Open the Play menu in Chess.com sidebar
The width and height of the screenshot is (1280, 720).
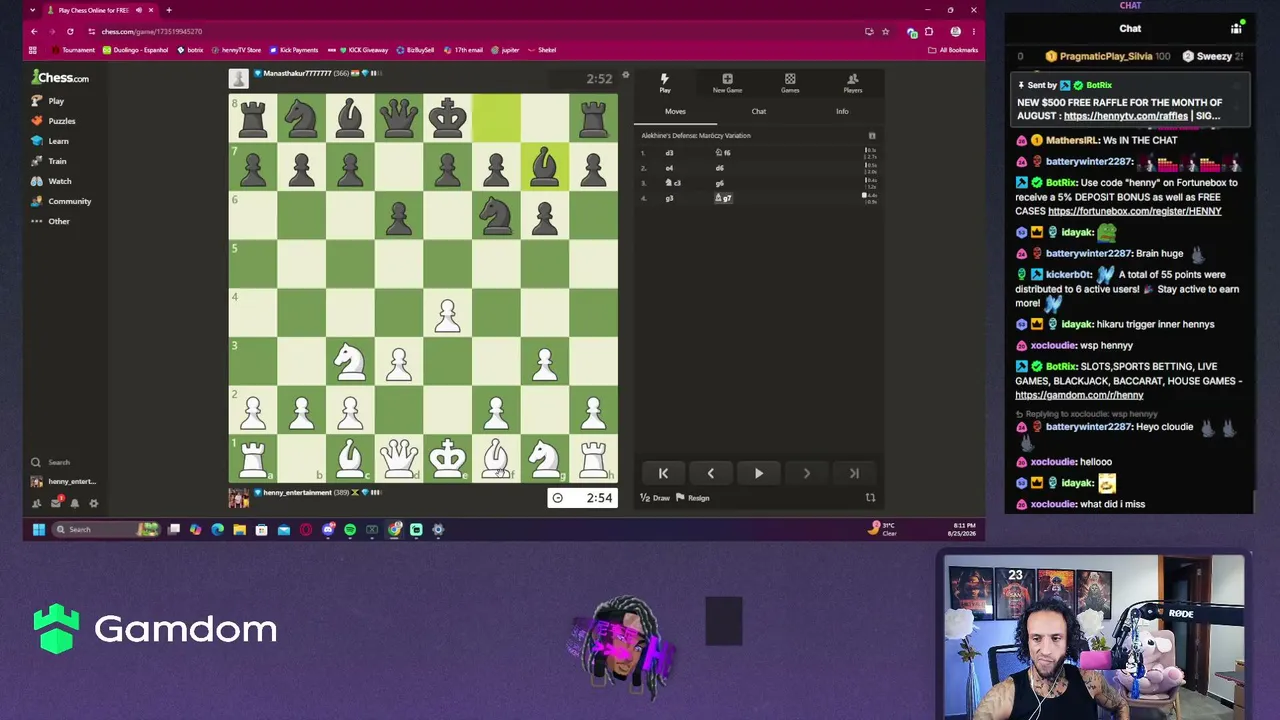[47, 101]
